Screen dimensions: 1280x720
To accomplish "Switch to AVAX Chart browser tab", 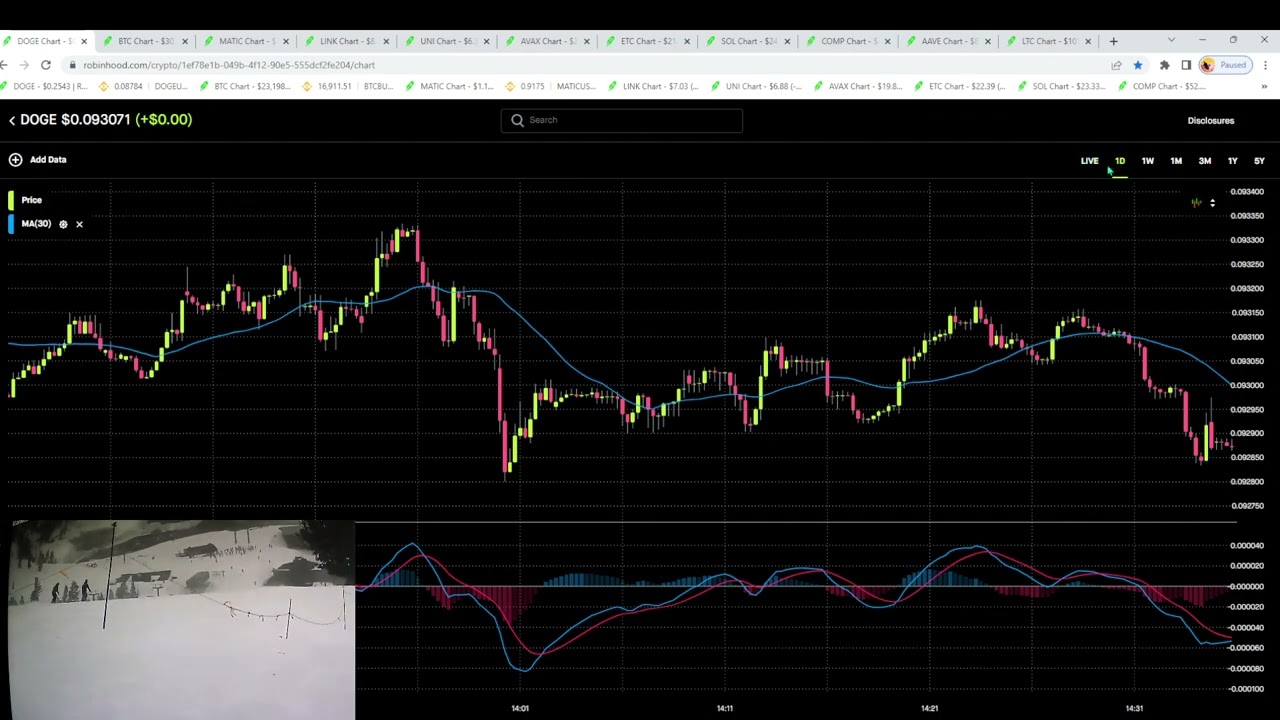I will point(547,41).
